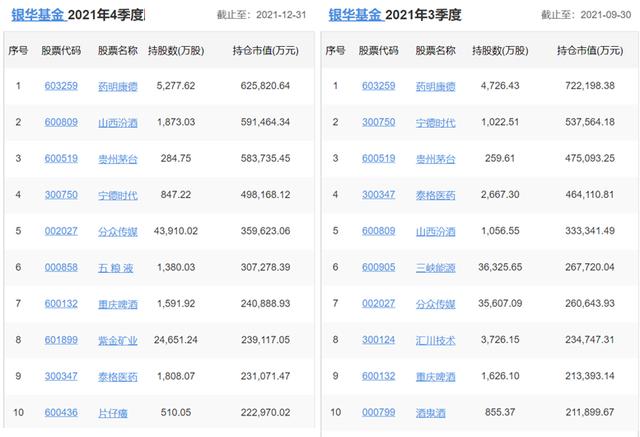Image resolution: width=640 pixels, height=437 pixels.
Task: Click 药明康德 name in 3季度 table
Action: [435, 87]
